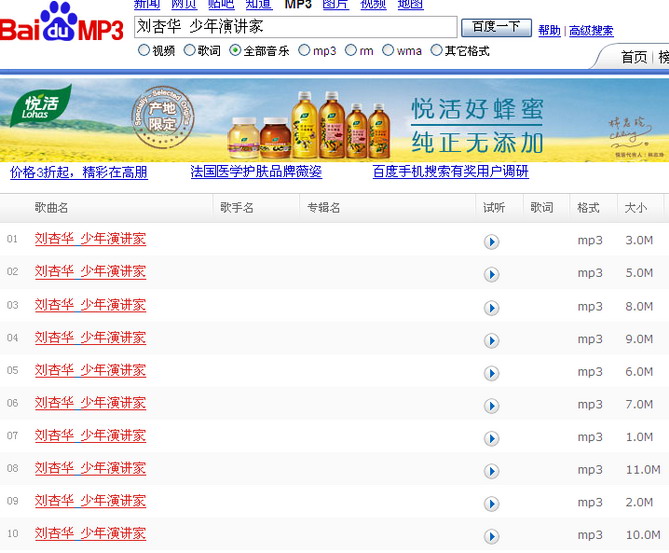Switch to the 首页 tab
Viewport: 669px width, 553px height.
[633, 57]
